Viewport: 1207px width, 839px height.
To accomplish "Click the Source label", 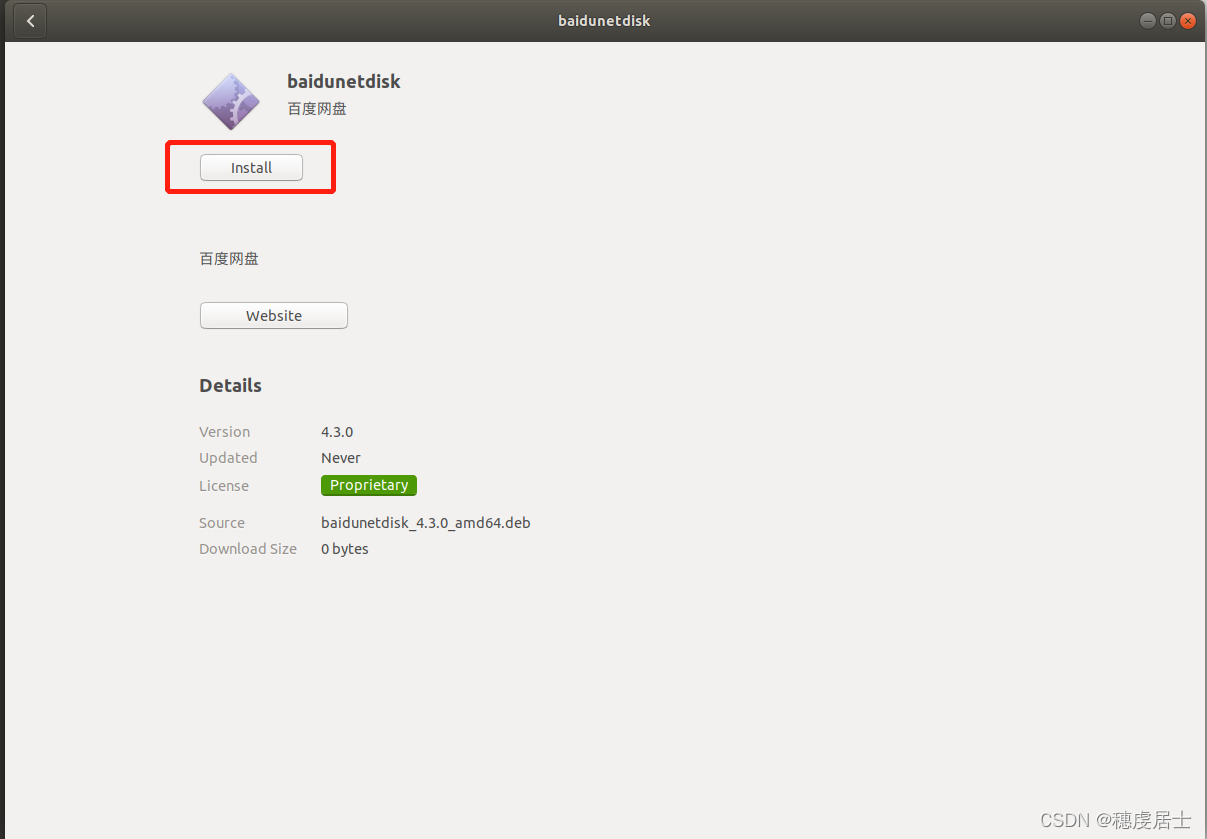I will (x=222, y=523).
